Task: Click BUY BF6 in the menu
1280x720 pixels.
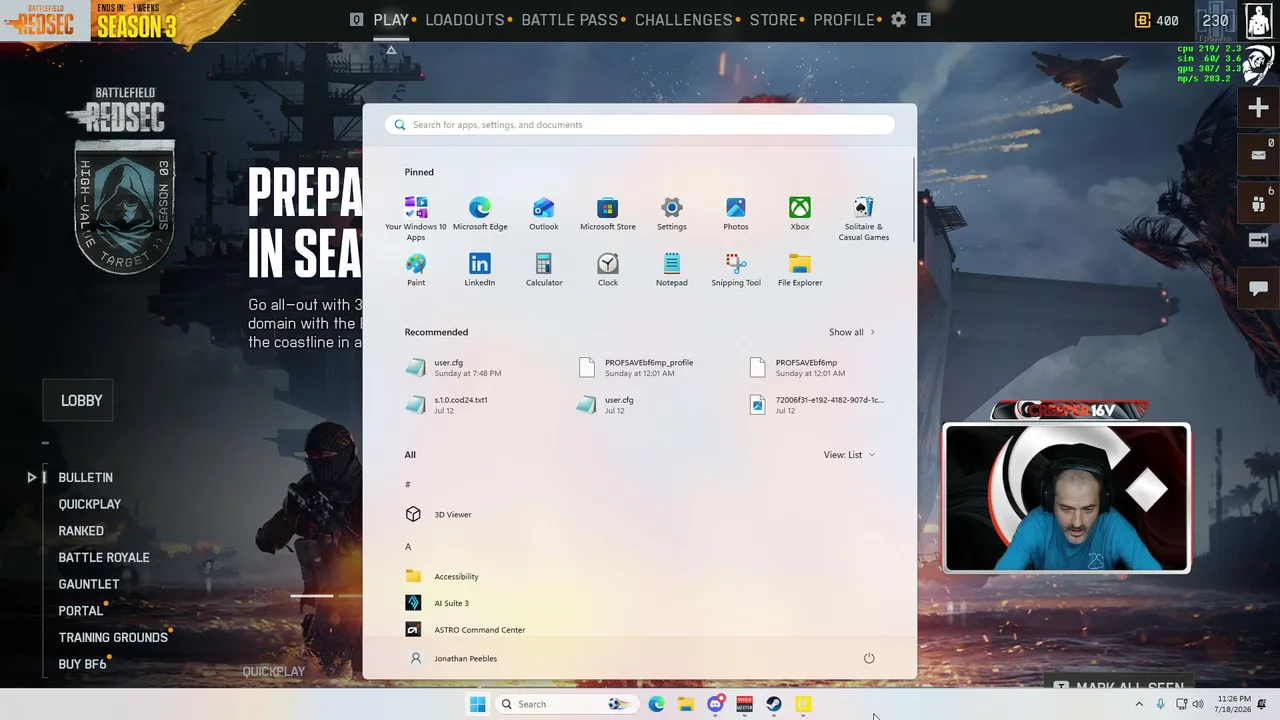Action: click(x=82, y=664)
